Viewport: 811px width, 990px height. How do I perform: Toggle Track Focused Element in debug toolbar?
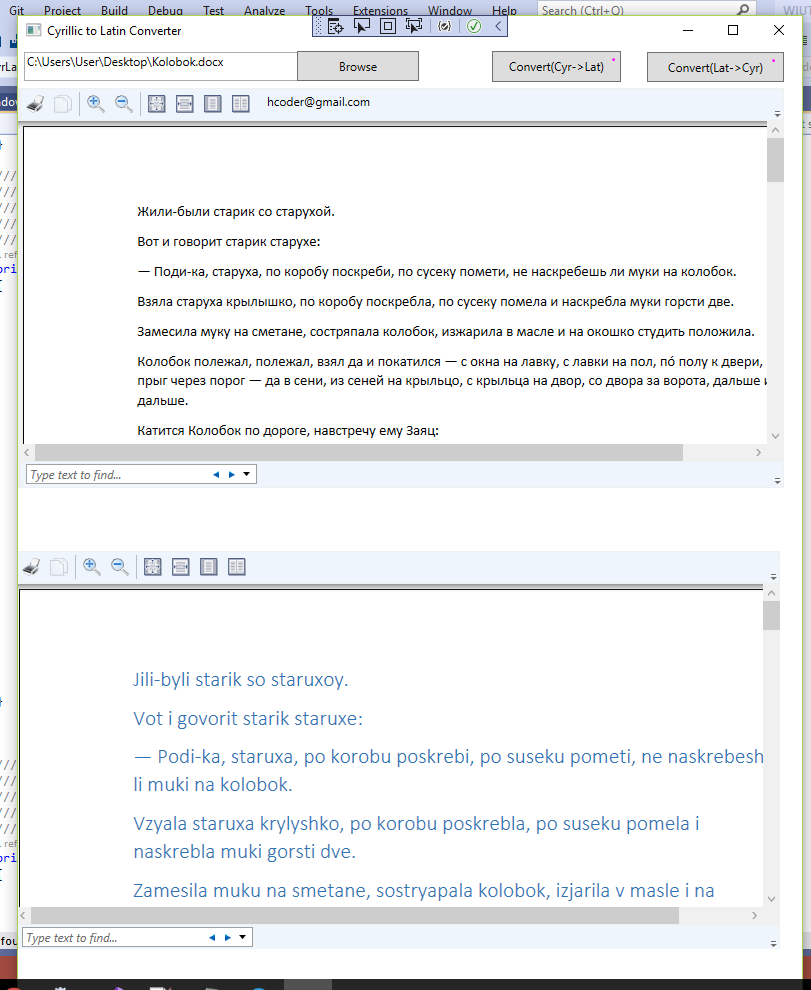(x=414, y=26)
